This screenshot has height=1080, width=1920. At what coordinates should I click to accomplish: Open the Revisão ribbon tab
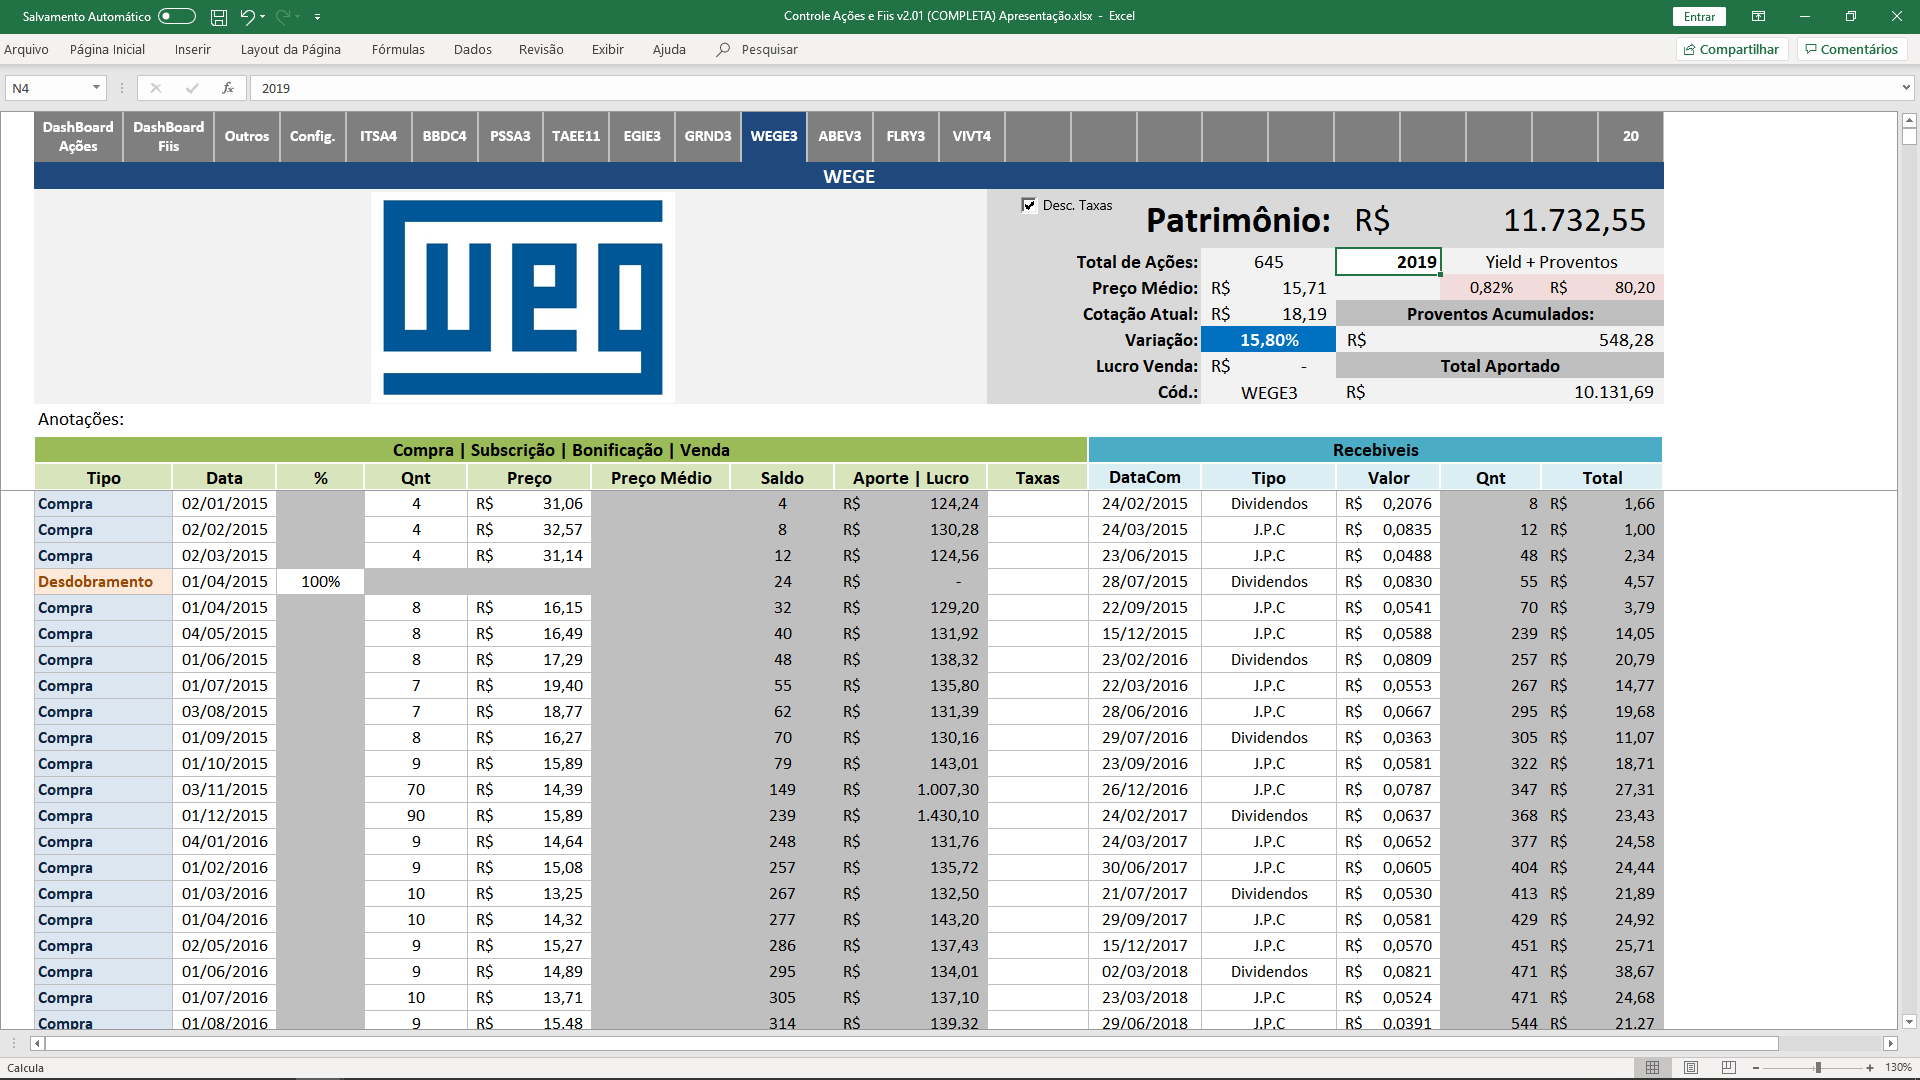pos(541,49)
